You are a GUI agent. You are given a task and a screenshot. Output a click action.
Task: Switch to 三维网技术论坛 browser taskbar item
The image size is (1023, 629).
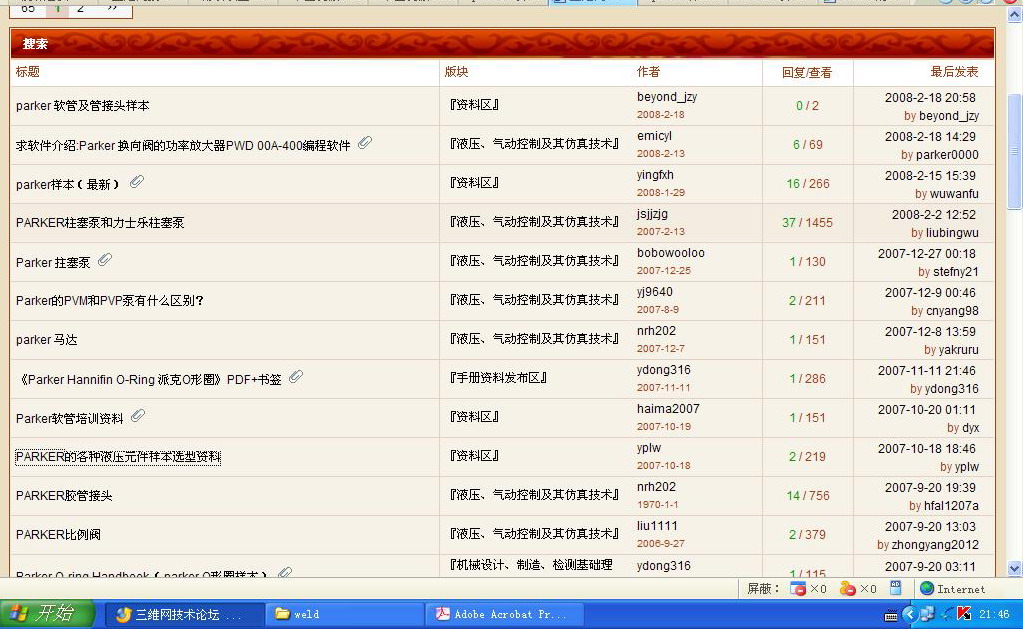[x=184, y=614]
